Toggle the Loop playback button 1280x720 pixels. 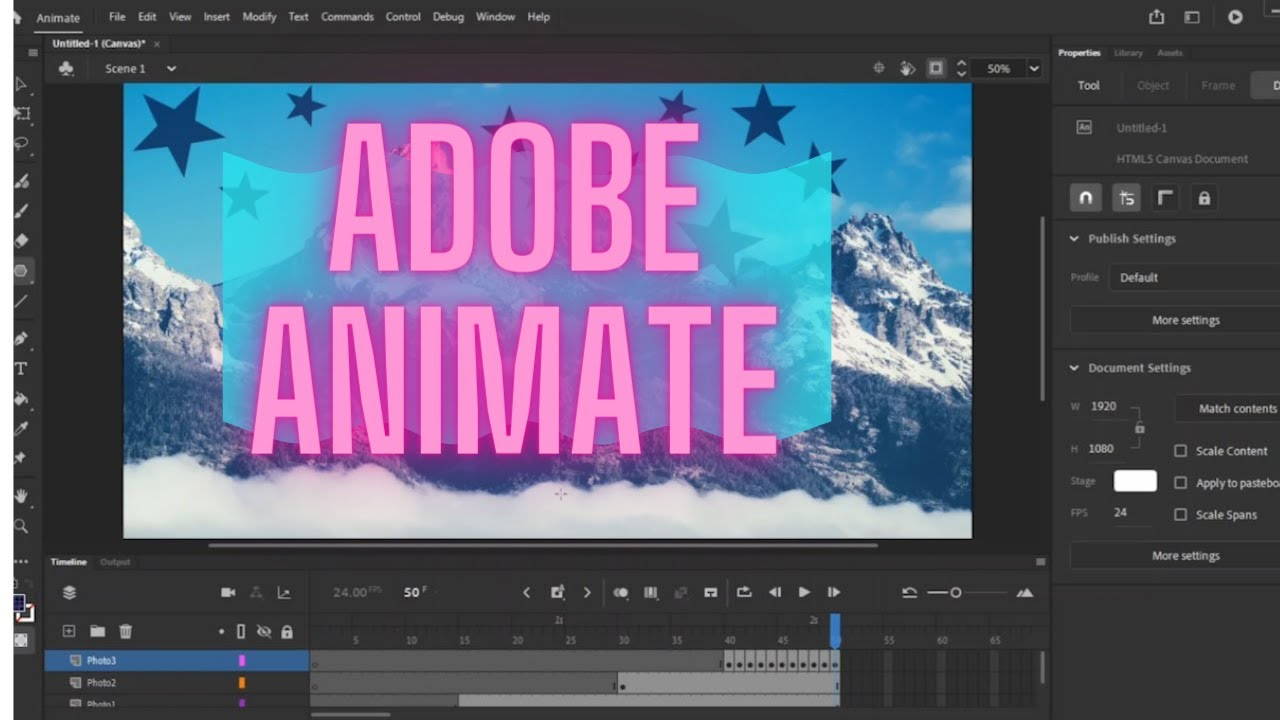(x=744, y=593)
